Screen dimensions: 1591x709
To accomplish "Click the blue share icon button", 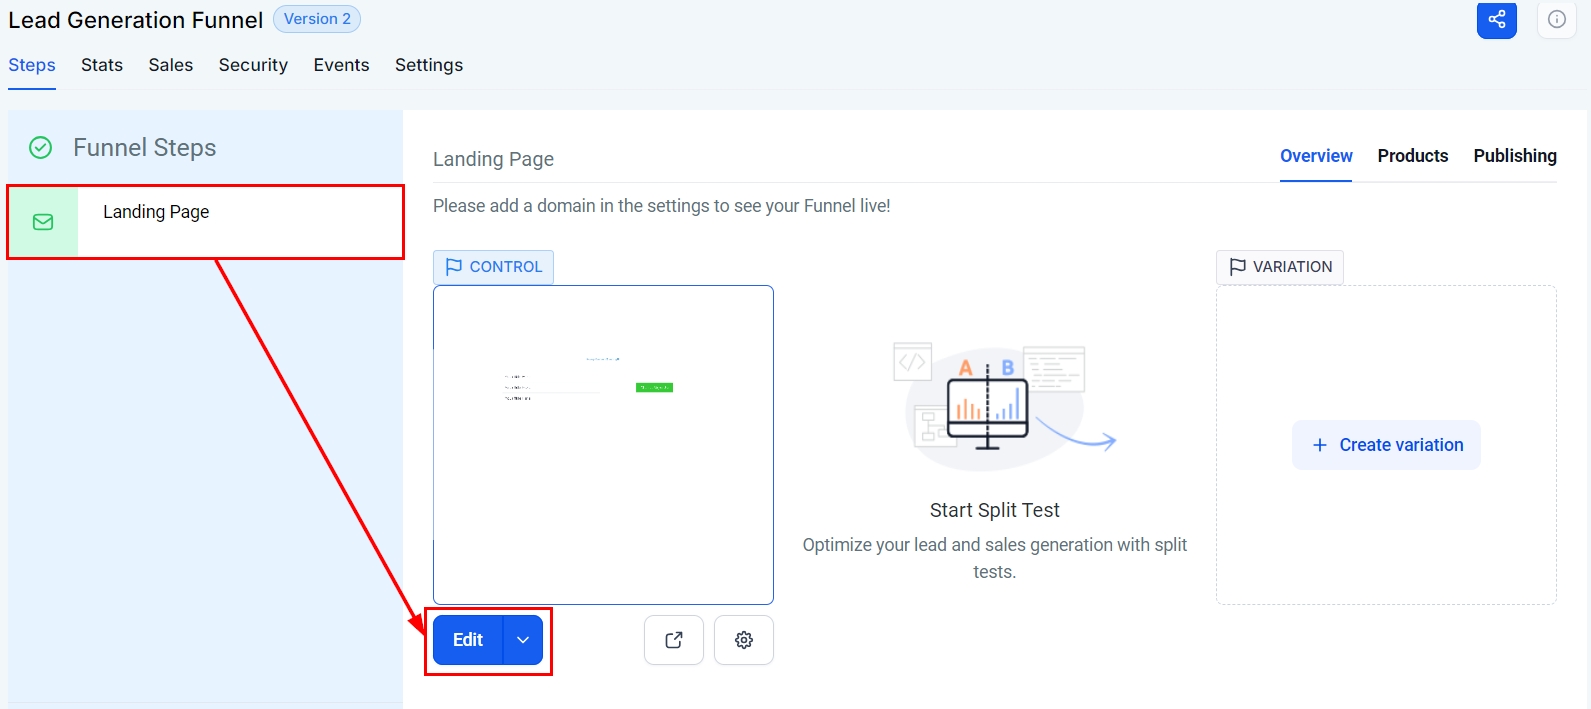I will [x=1496, y=19].
